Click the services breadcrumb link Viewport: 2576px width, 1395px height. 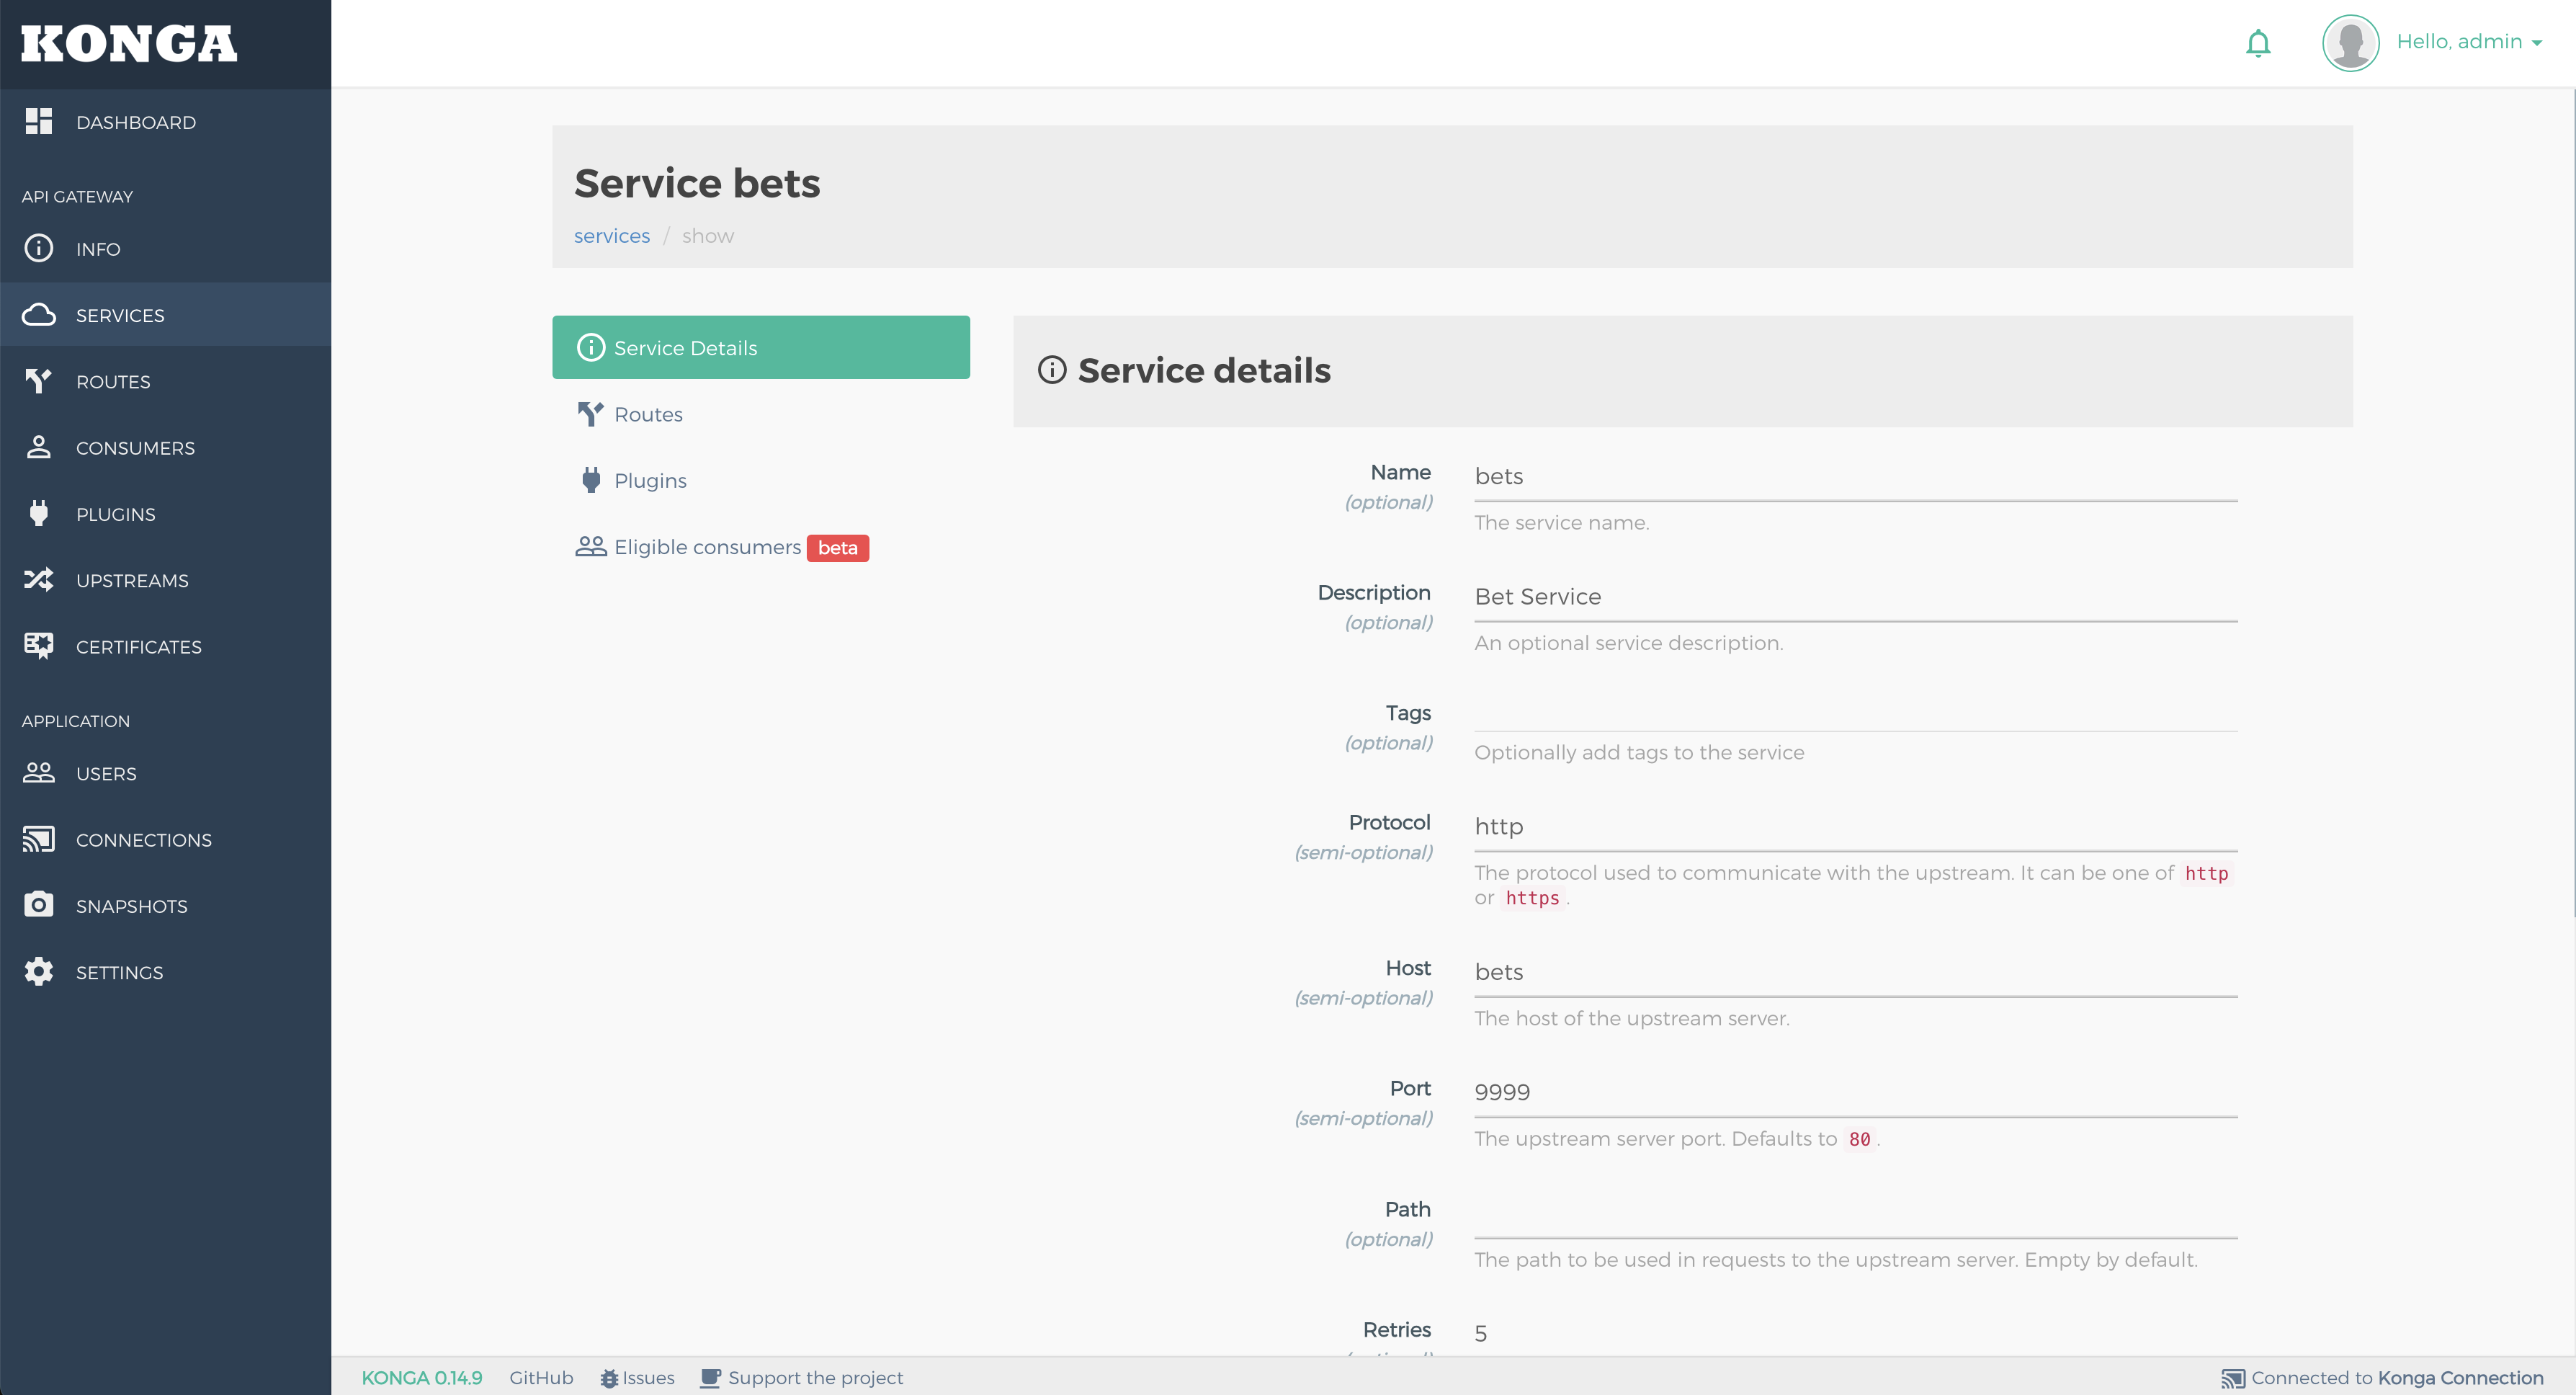(x=611, y=236)
